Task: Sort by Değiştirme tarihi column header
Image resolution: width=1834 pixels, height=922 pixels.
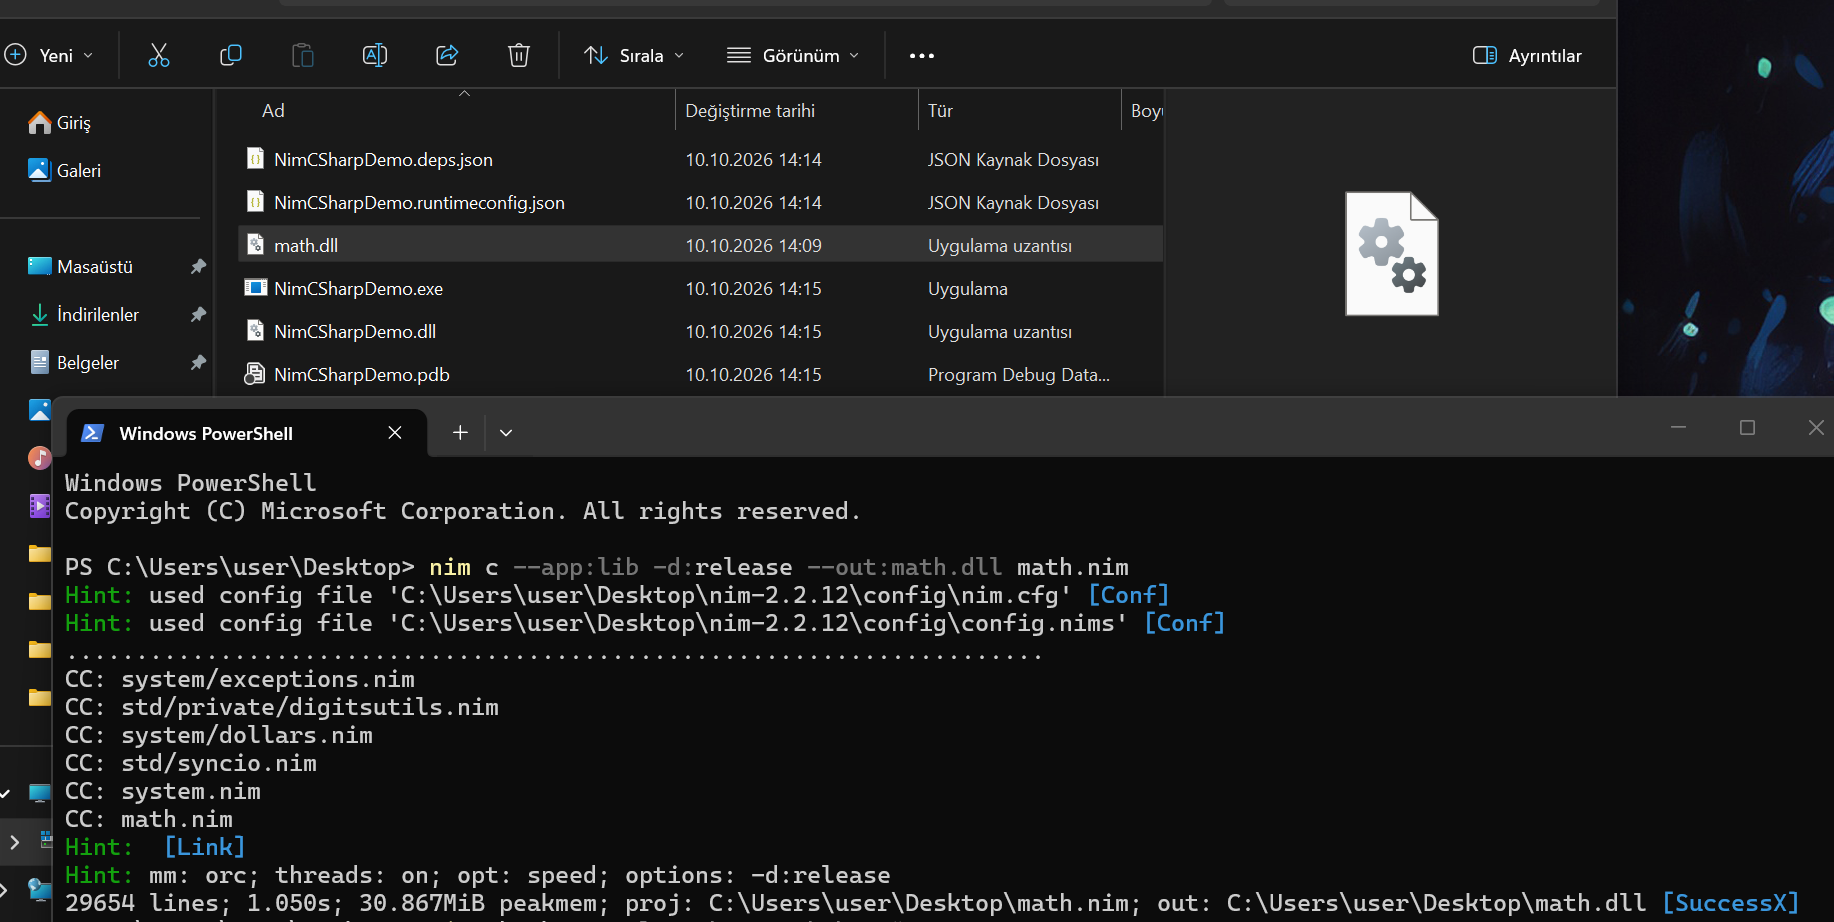Action: click(750, 111)
